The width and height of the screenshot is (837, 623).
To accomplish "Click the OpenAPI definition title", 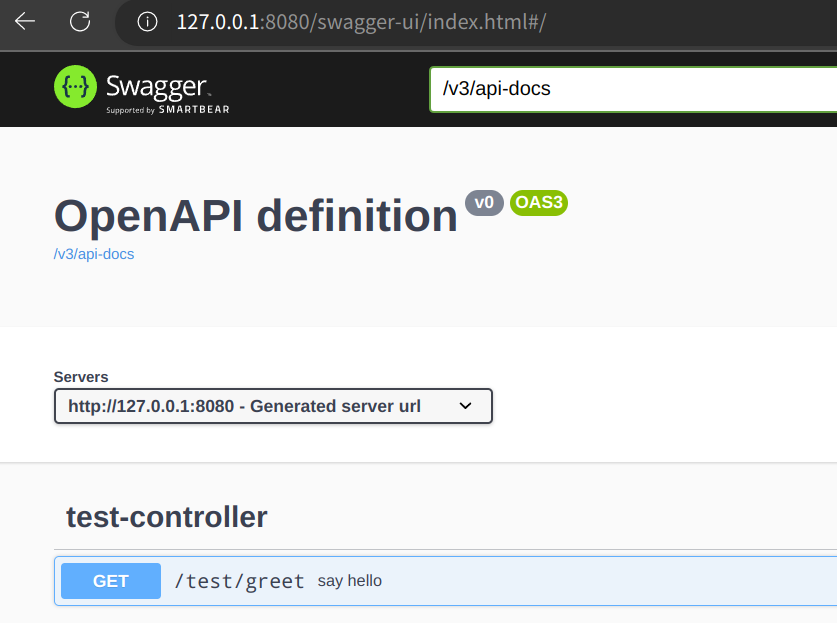I will click(x=256, y=216).
